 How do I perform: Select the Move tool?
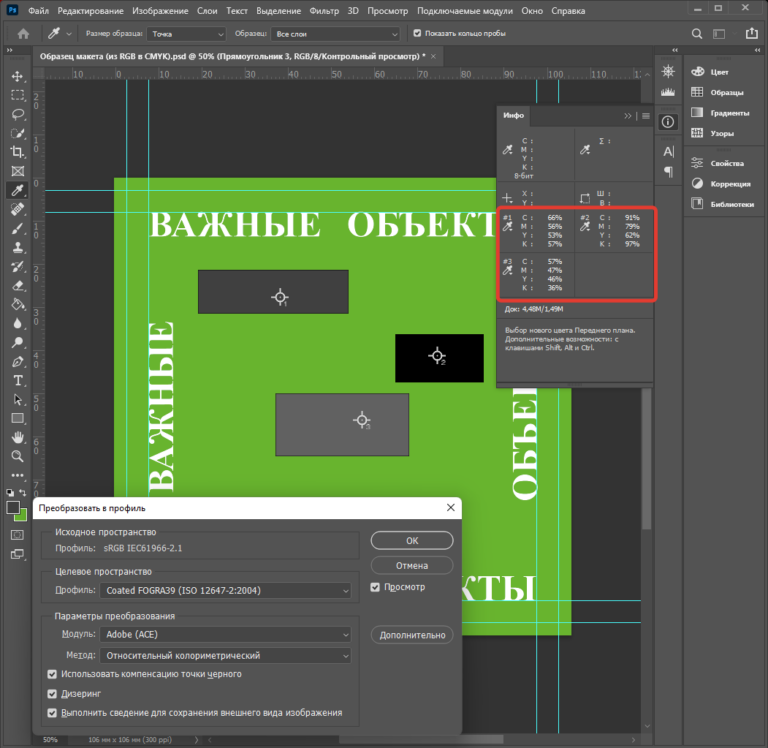point(17,76)
